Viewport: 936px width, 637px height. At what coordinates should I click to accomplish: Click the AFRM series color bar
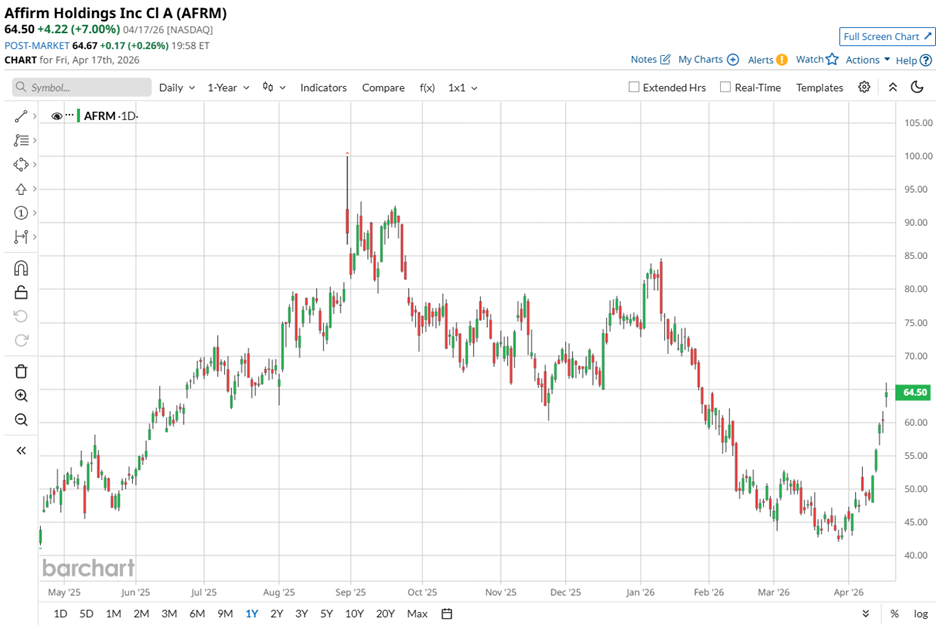tap(78, 116)
